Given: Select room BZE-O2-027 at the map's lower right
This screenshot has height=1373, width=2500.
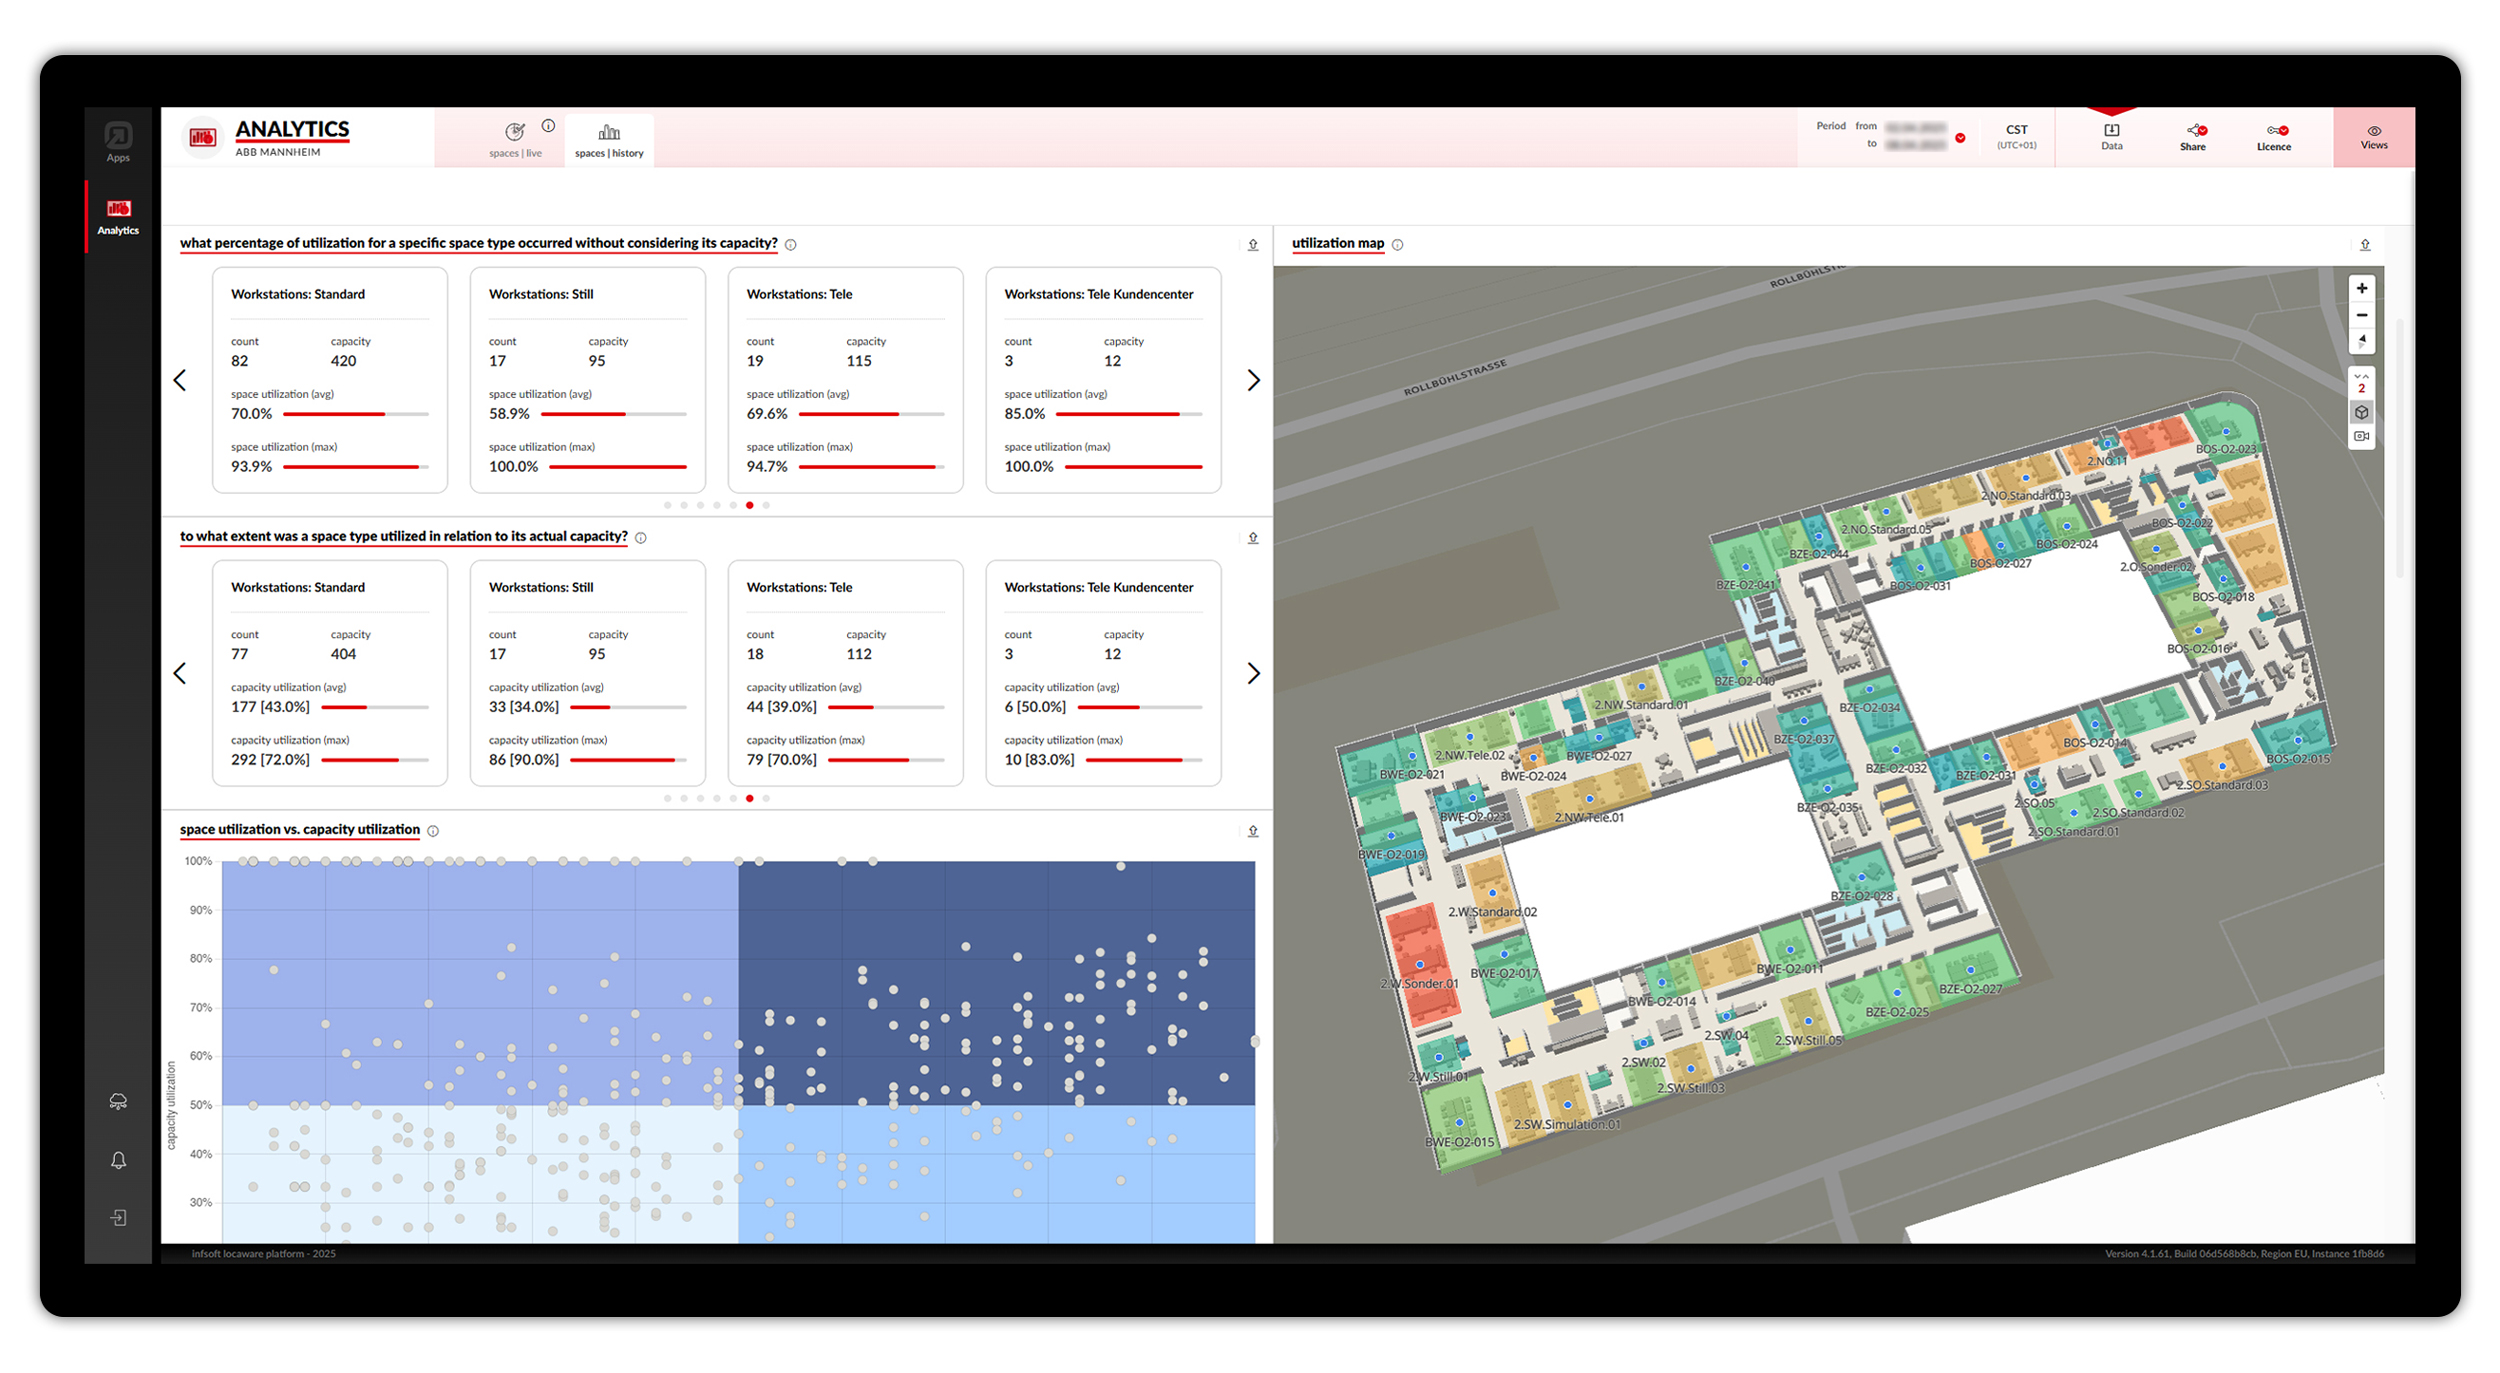Looking at the screenshot, I should coord(1970,970).
